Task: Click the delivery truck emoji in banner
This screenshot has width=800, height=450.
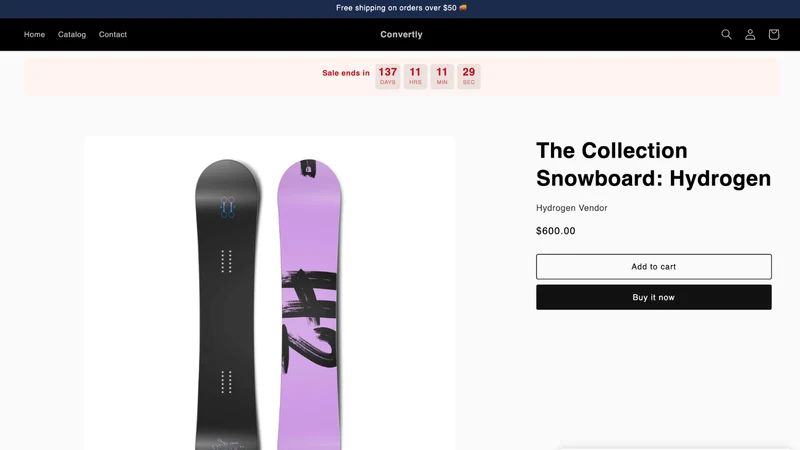Action: tap(463, 8)
